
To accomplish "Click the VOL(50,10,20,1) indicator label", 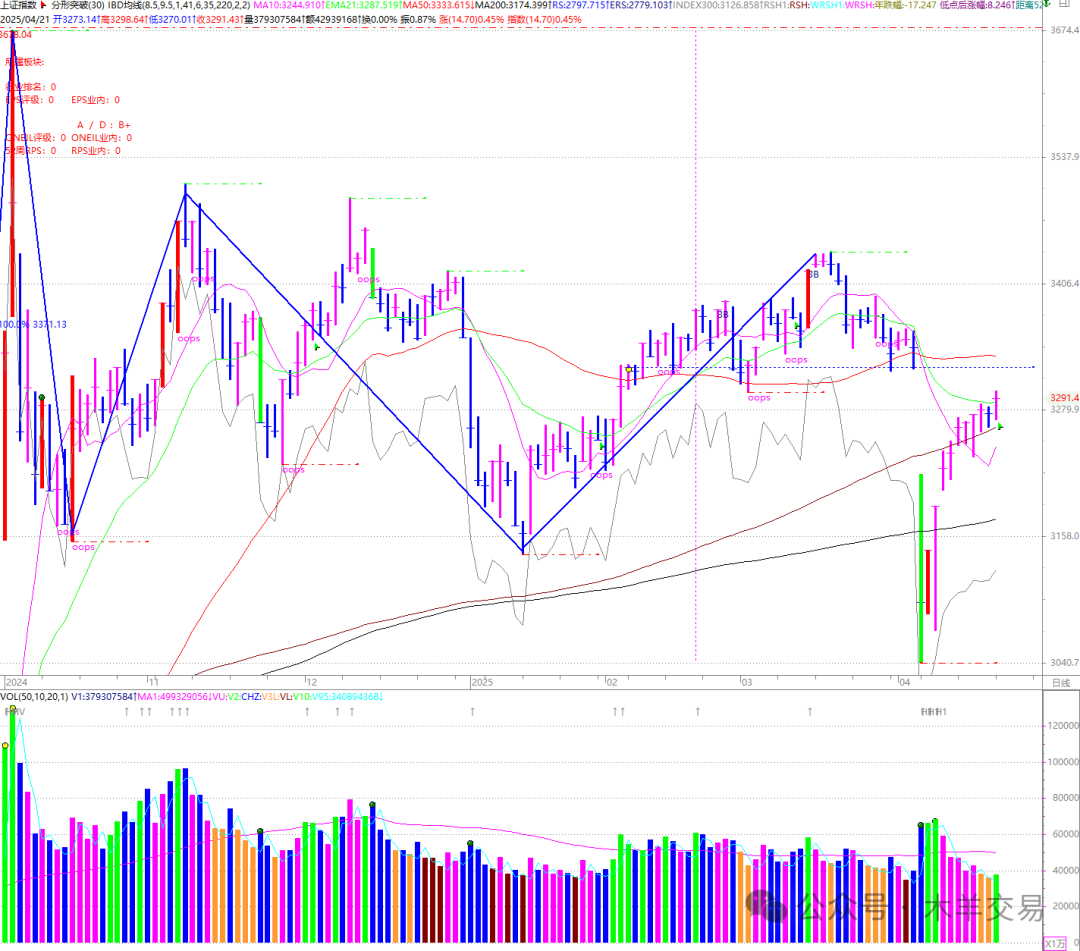I will point(34,697).
